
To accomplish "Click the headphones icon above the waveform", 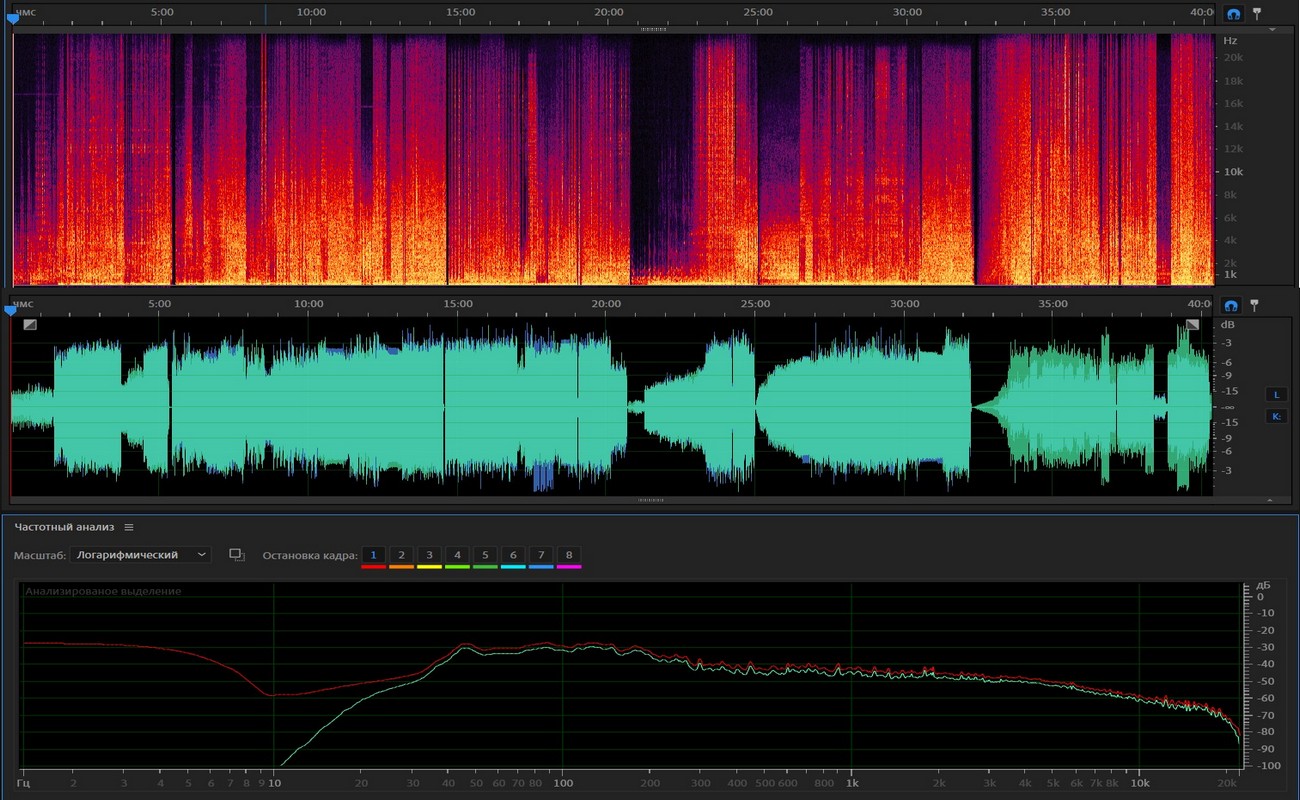I will (x=1232, y=305).
